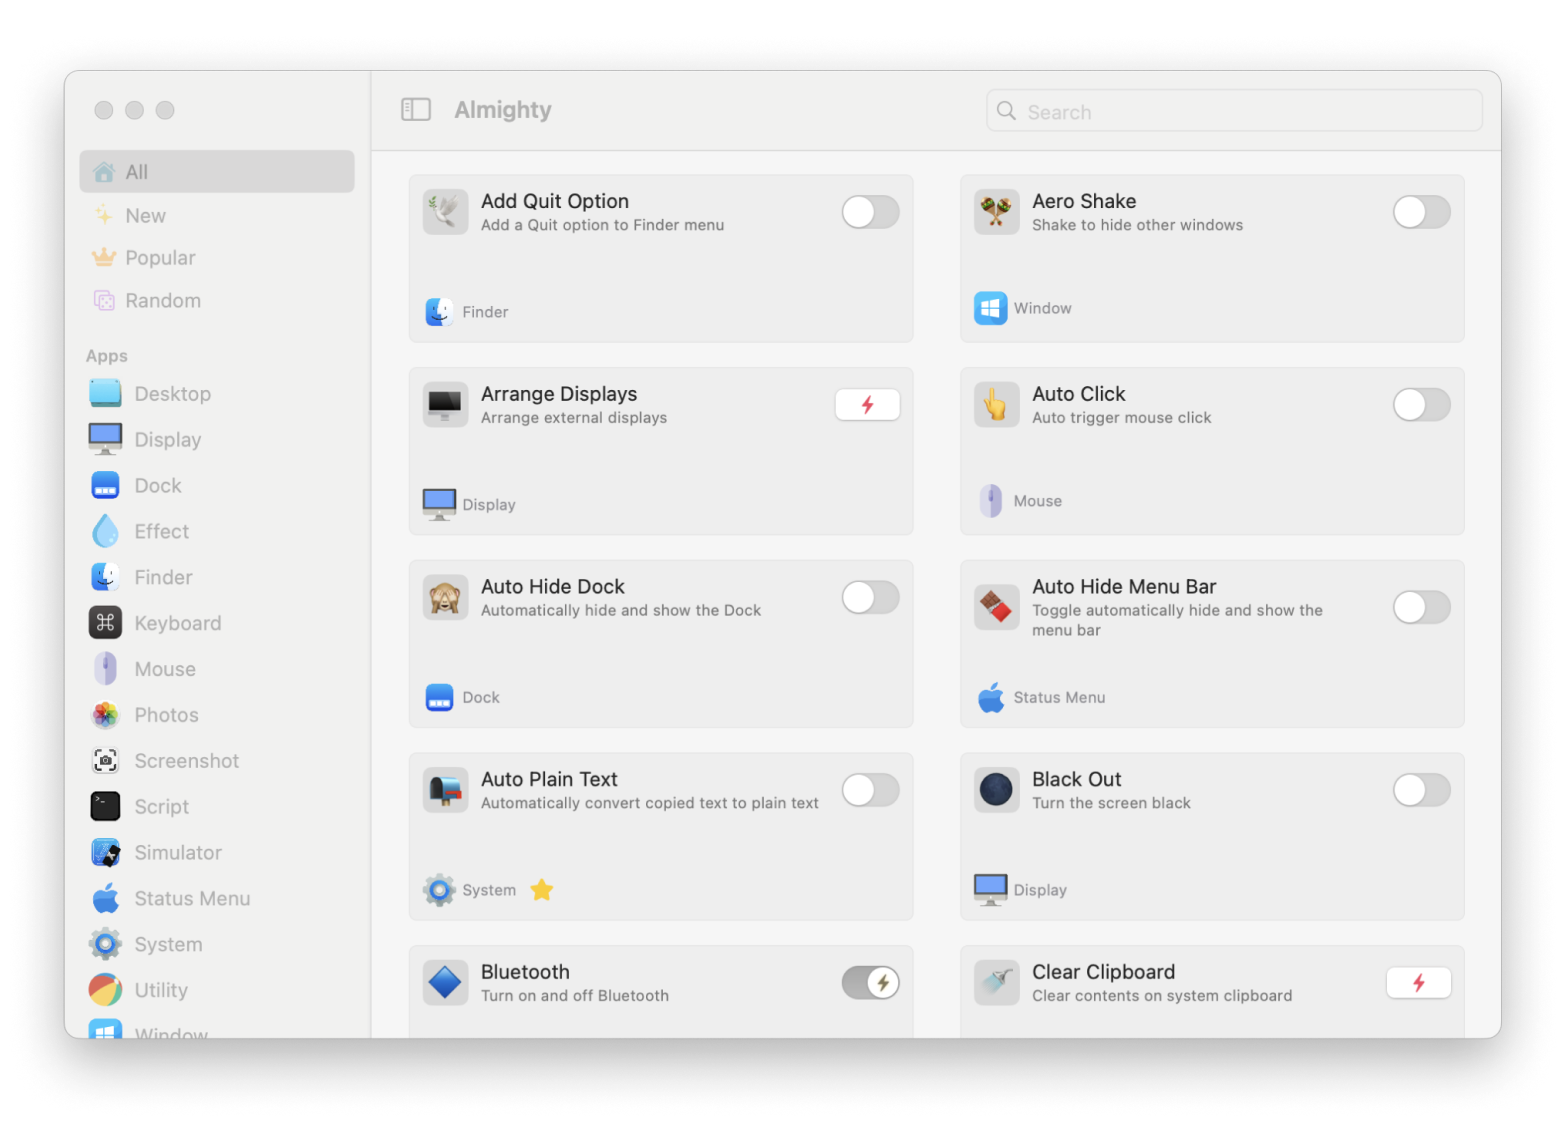Click the 'Clear contents on system clipboard' description
The image size is (1560, 1132).
pyautogui.click(x=1162, y=996)
